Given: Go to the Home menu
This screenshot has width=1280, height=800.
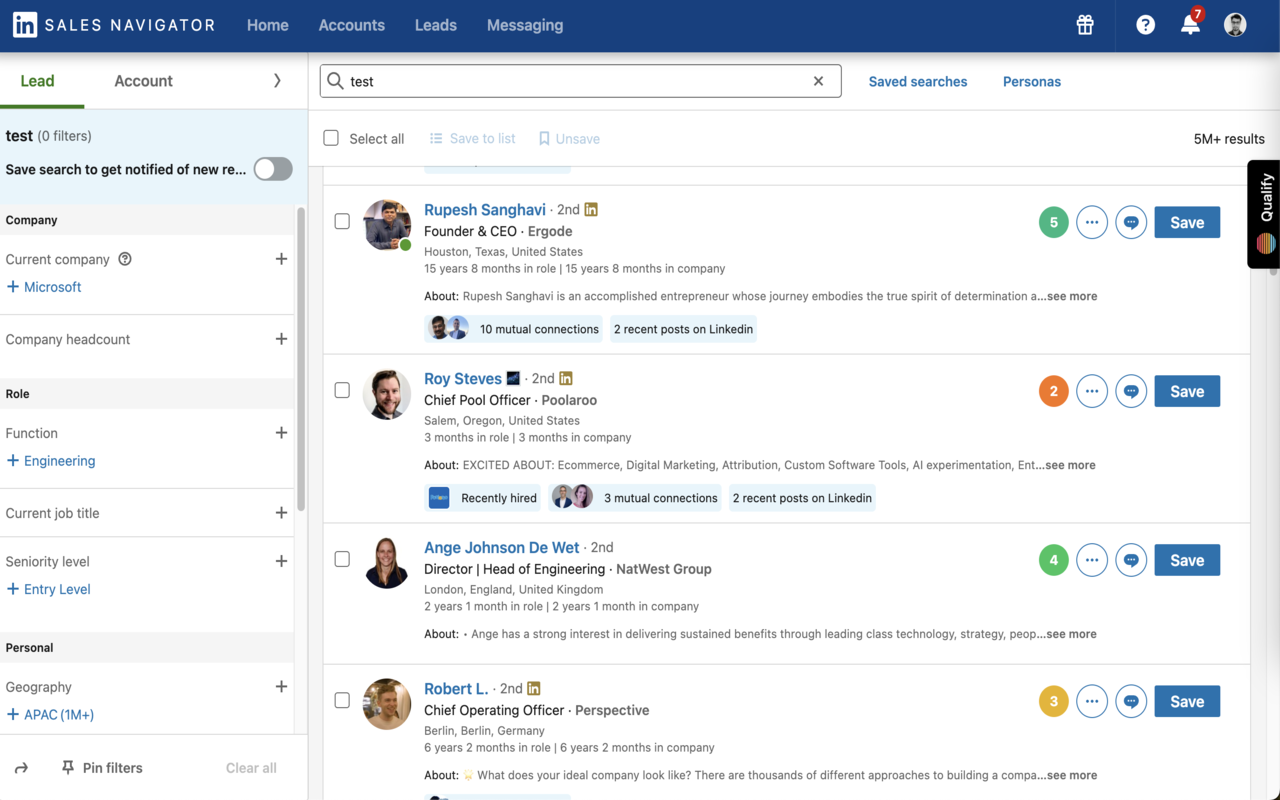Looking at the screenshot, I should 268,25.
